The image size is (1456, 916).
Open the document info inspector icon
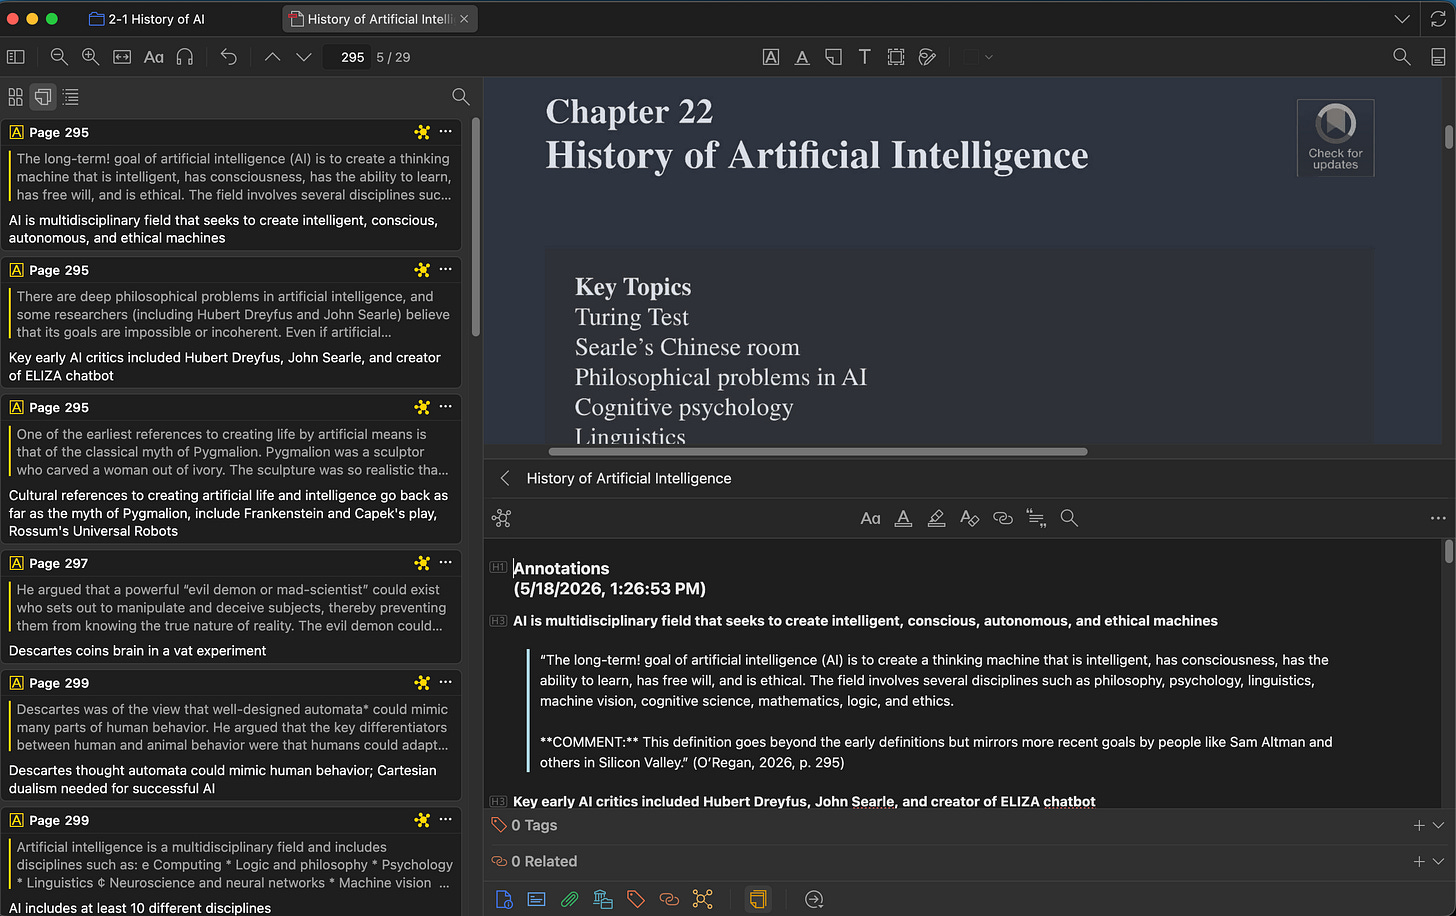pos(504,899)
